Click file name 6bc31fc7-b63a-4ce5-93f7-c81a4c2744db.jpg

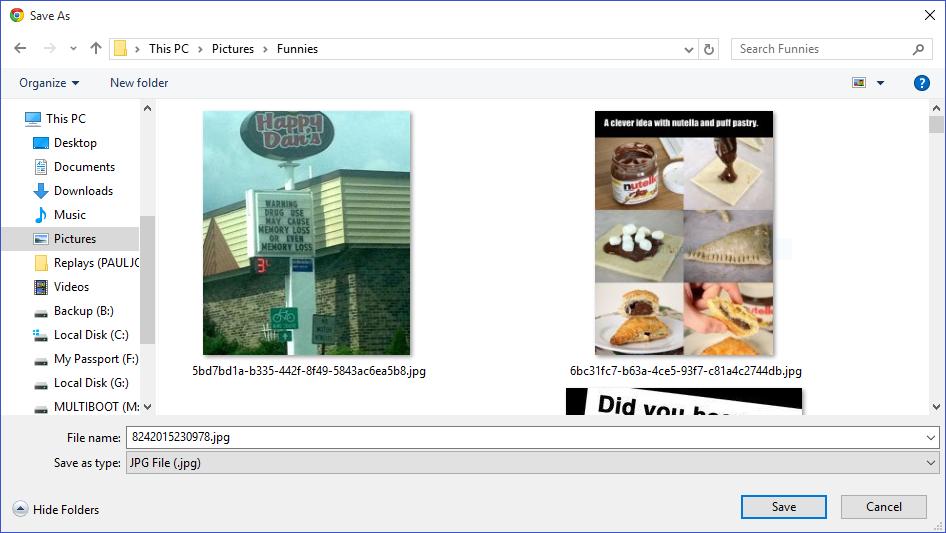[685, 371]
